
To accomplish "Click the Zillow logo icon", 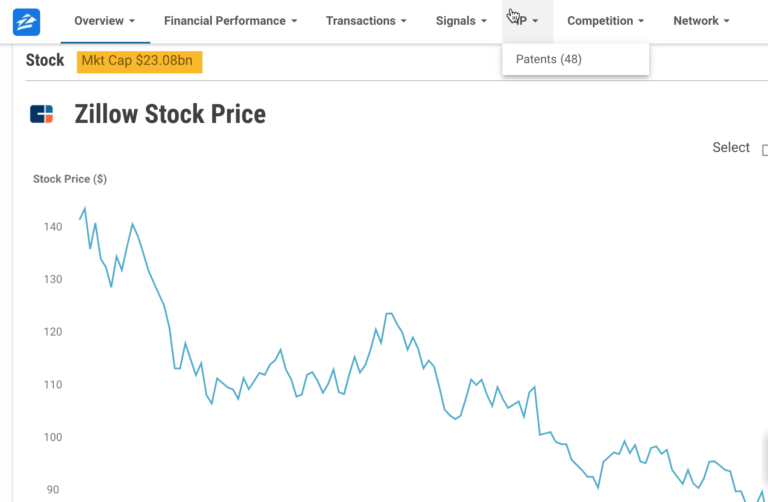I will coord(26,22).
